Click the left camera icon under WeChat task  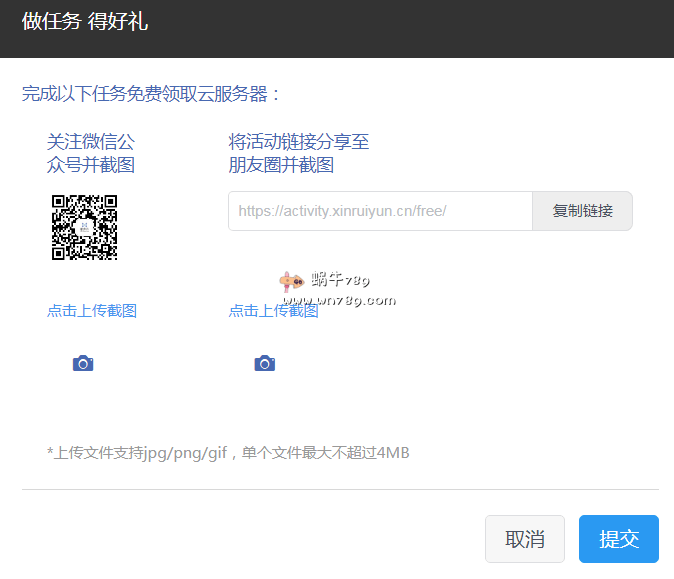coord(83,363)
